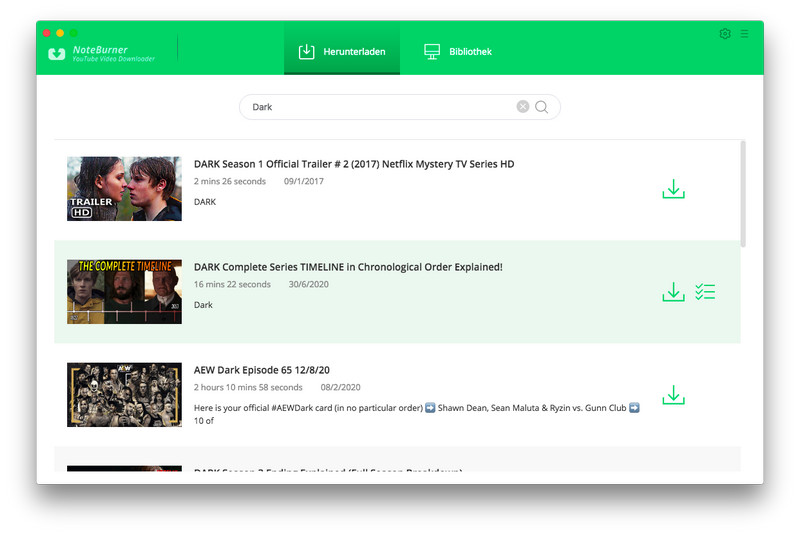The image size is (800, 536).
Task: Click the duration 16 mins 22 seconds
Action: pos(232,284)
